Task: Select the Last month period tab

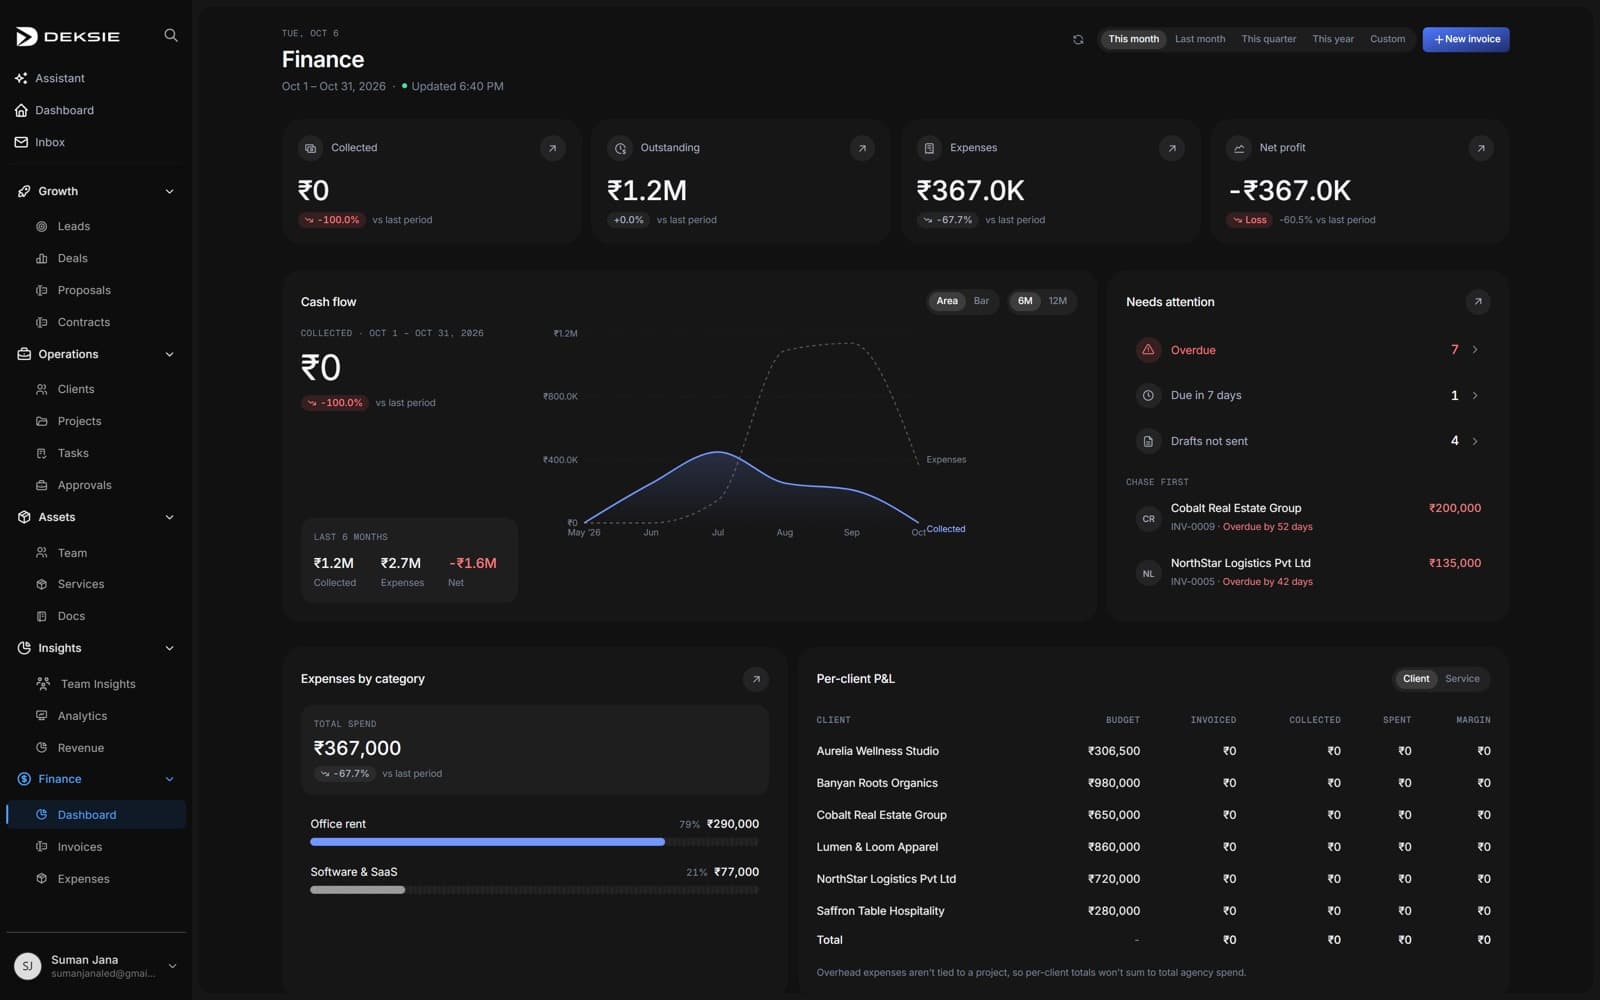Action: [1200, 40]
